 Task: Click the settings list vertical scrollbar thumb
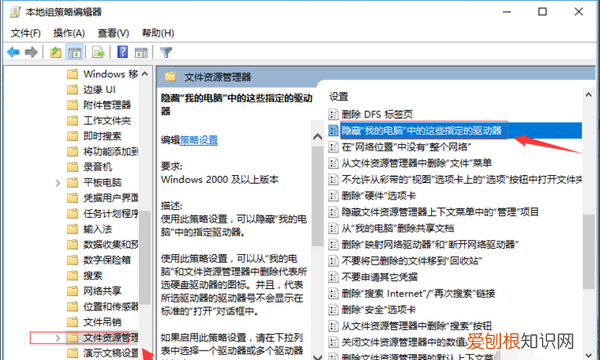pyautogui.click(x=589, y=252)
